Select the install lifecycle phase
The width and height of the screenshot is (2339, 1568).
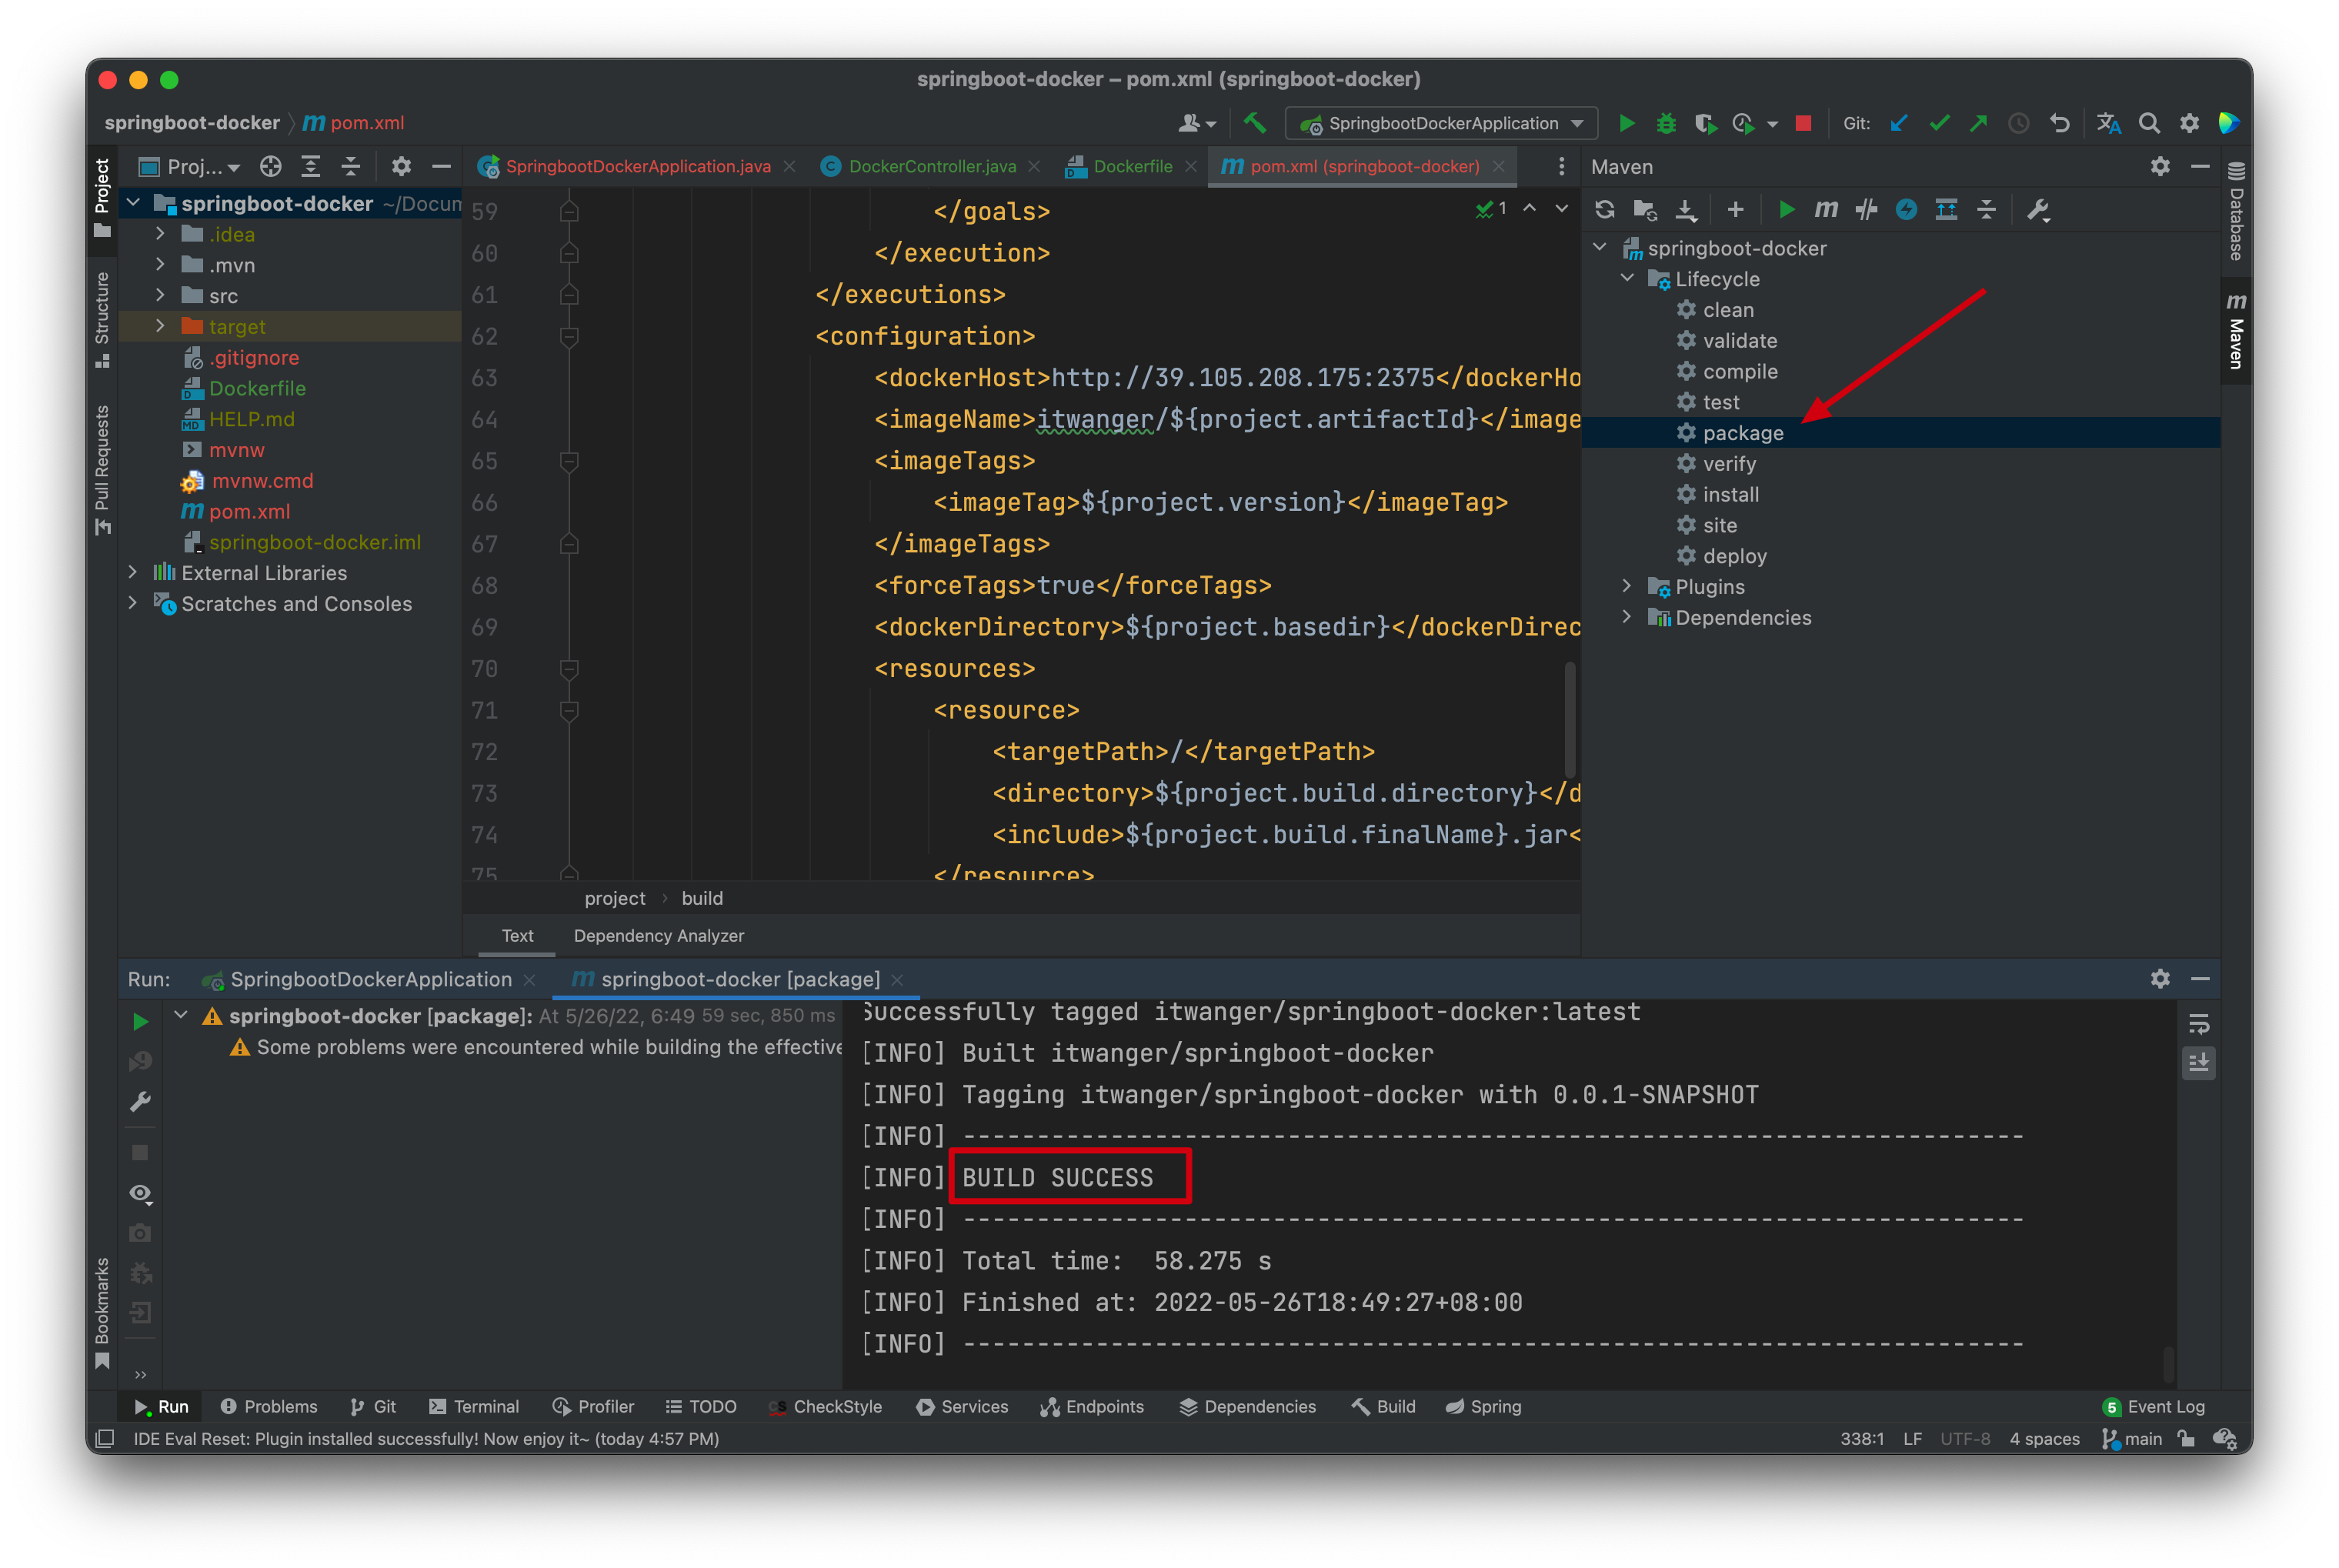[1730, 494]
